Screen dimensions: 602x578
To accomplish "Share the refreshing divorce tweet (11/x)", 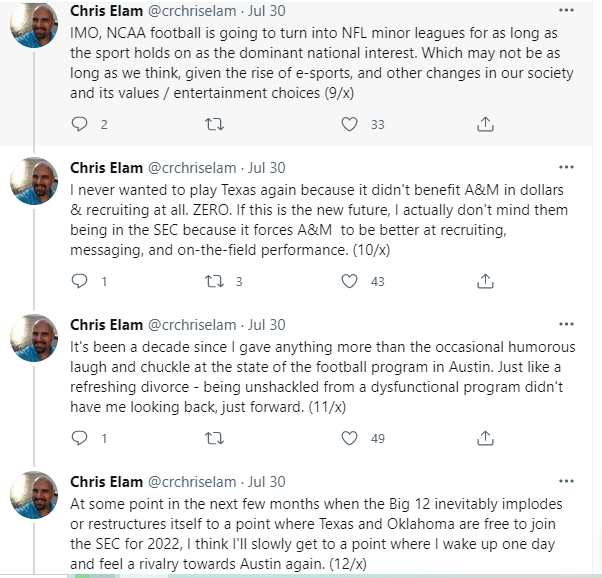I will pos(485,438).
